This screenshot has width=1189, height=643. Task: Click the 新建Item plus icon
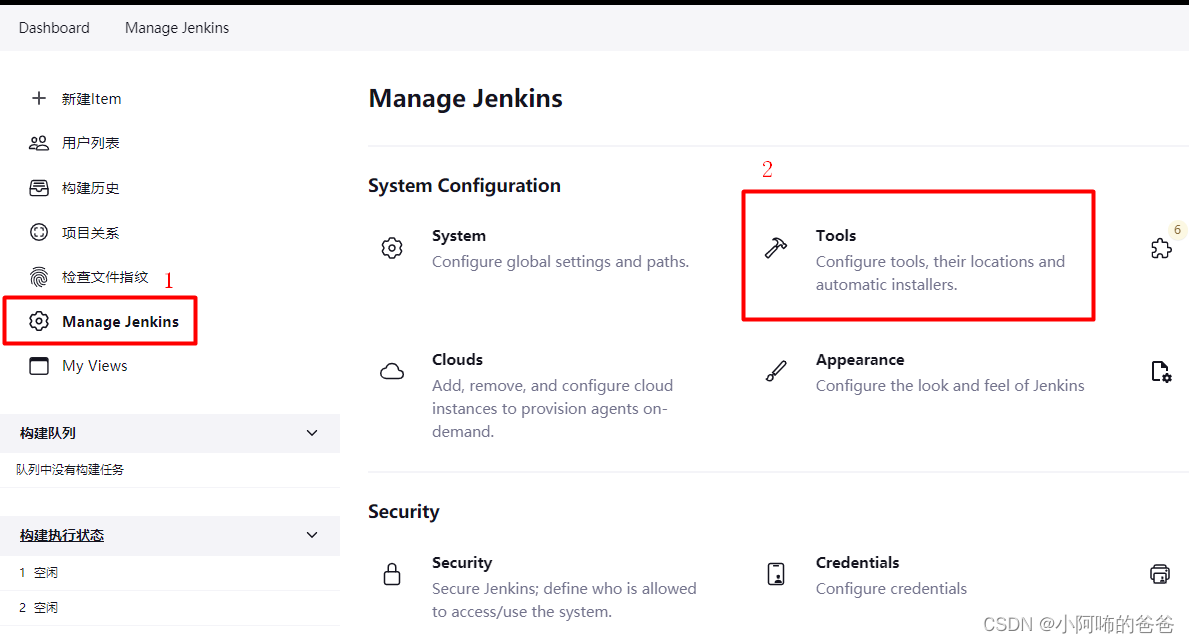click(x=39, y=98)
